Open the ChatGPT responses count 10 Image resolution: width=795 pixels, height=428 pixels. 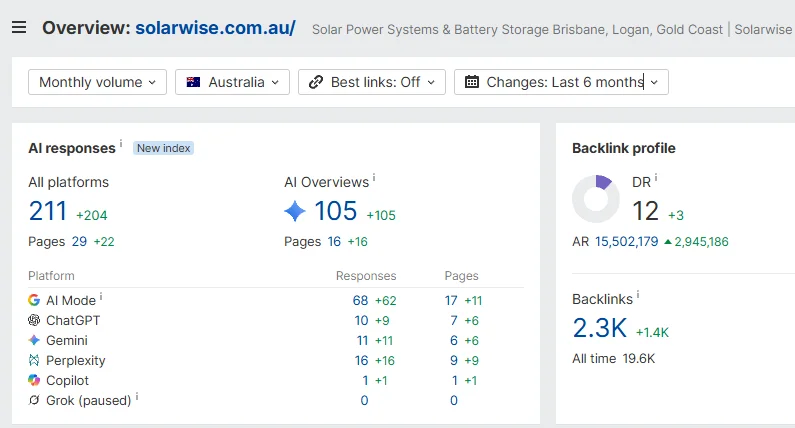pos(362,320)
